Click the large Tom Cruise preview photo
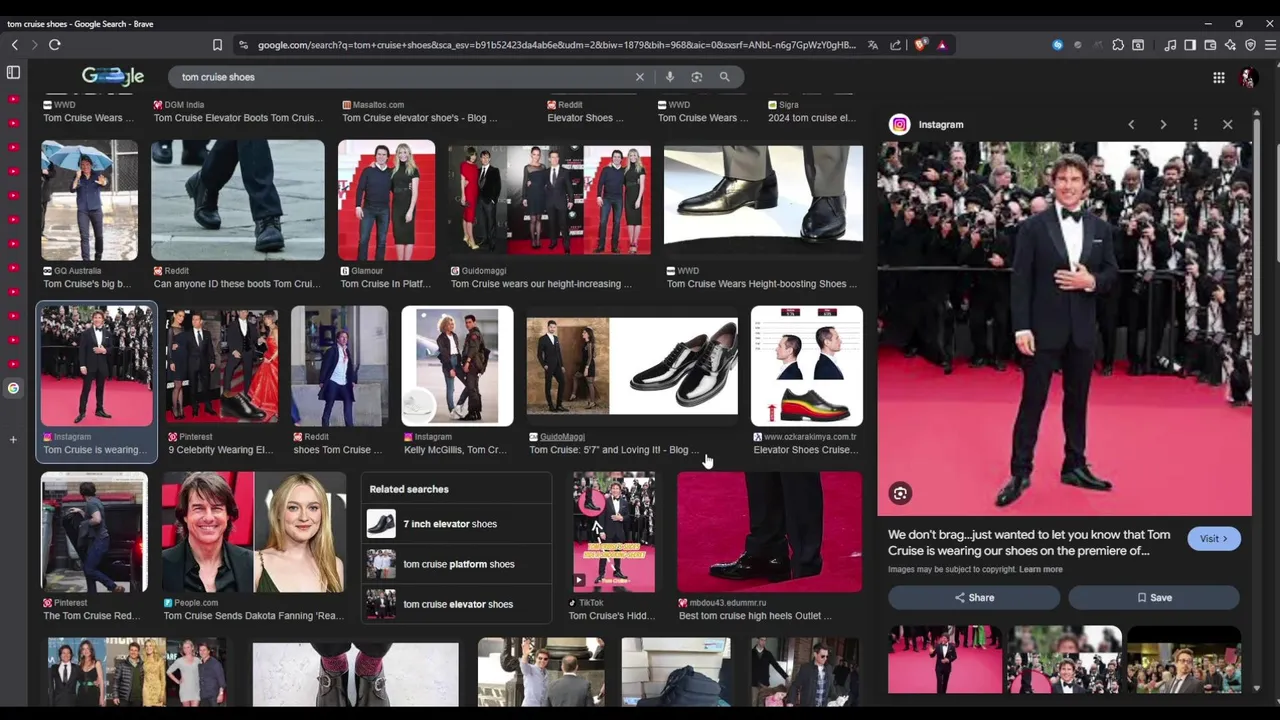This screenshot has width=1280, height=720. click(1065, 328)
